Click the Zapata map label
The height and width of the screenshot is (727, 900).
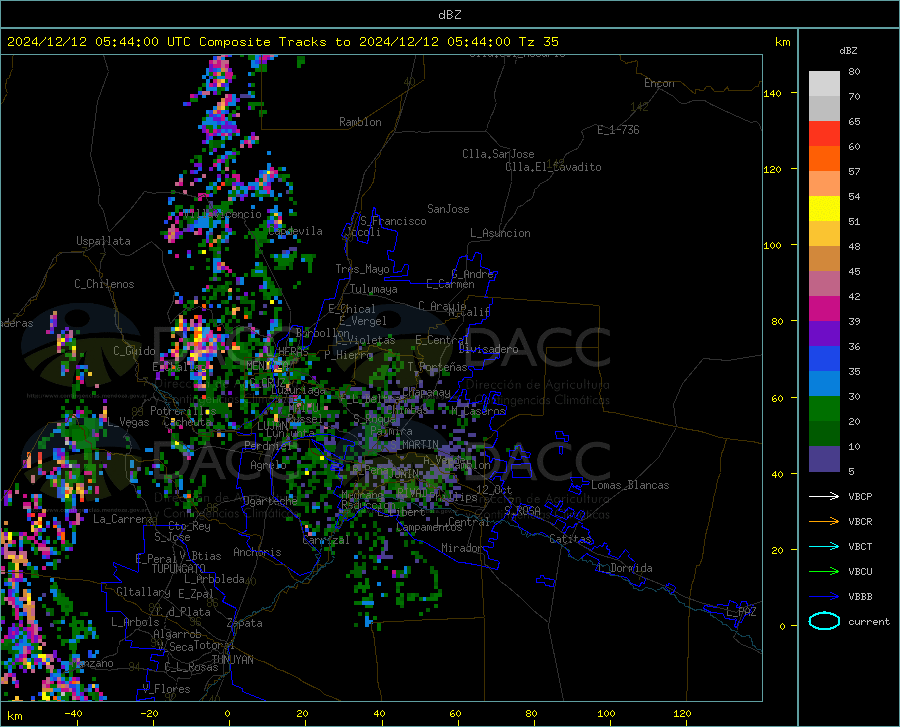245,623
